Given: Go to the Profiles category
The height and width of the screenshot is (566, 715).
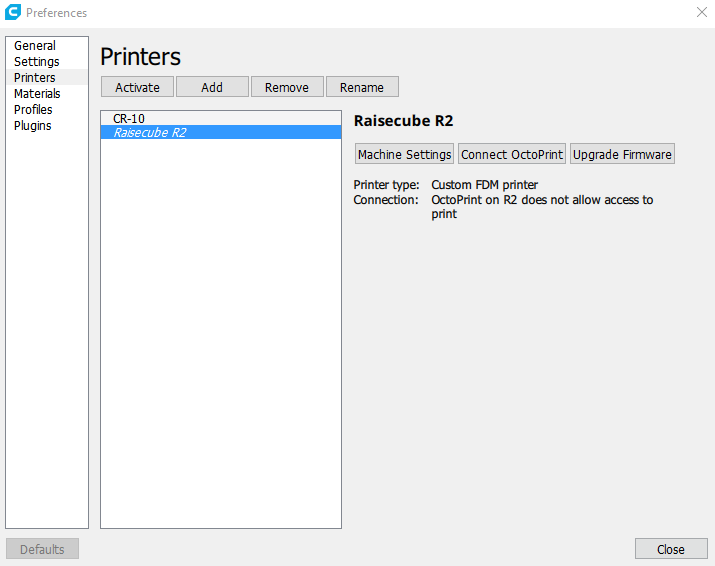Looking at the screenshot, I should (47, 109).
